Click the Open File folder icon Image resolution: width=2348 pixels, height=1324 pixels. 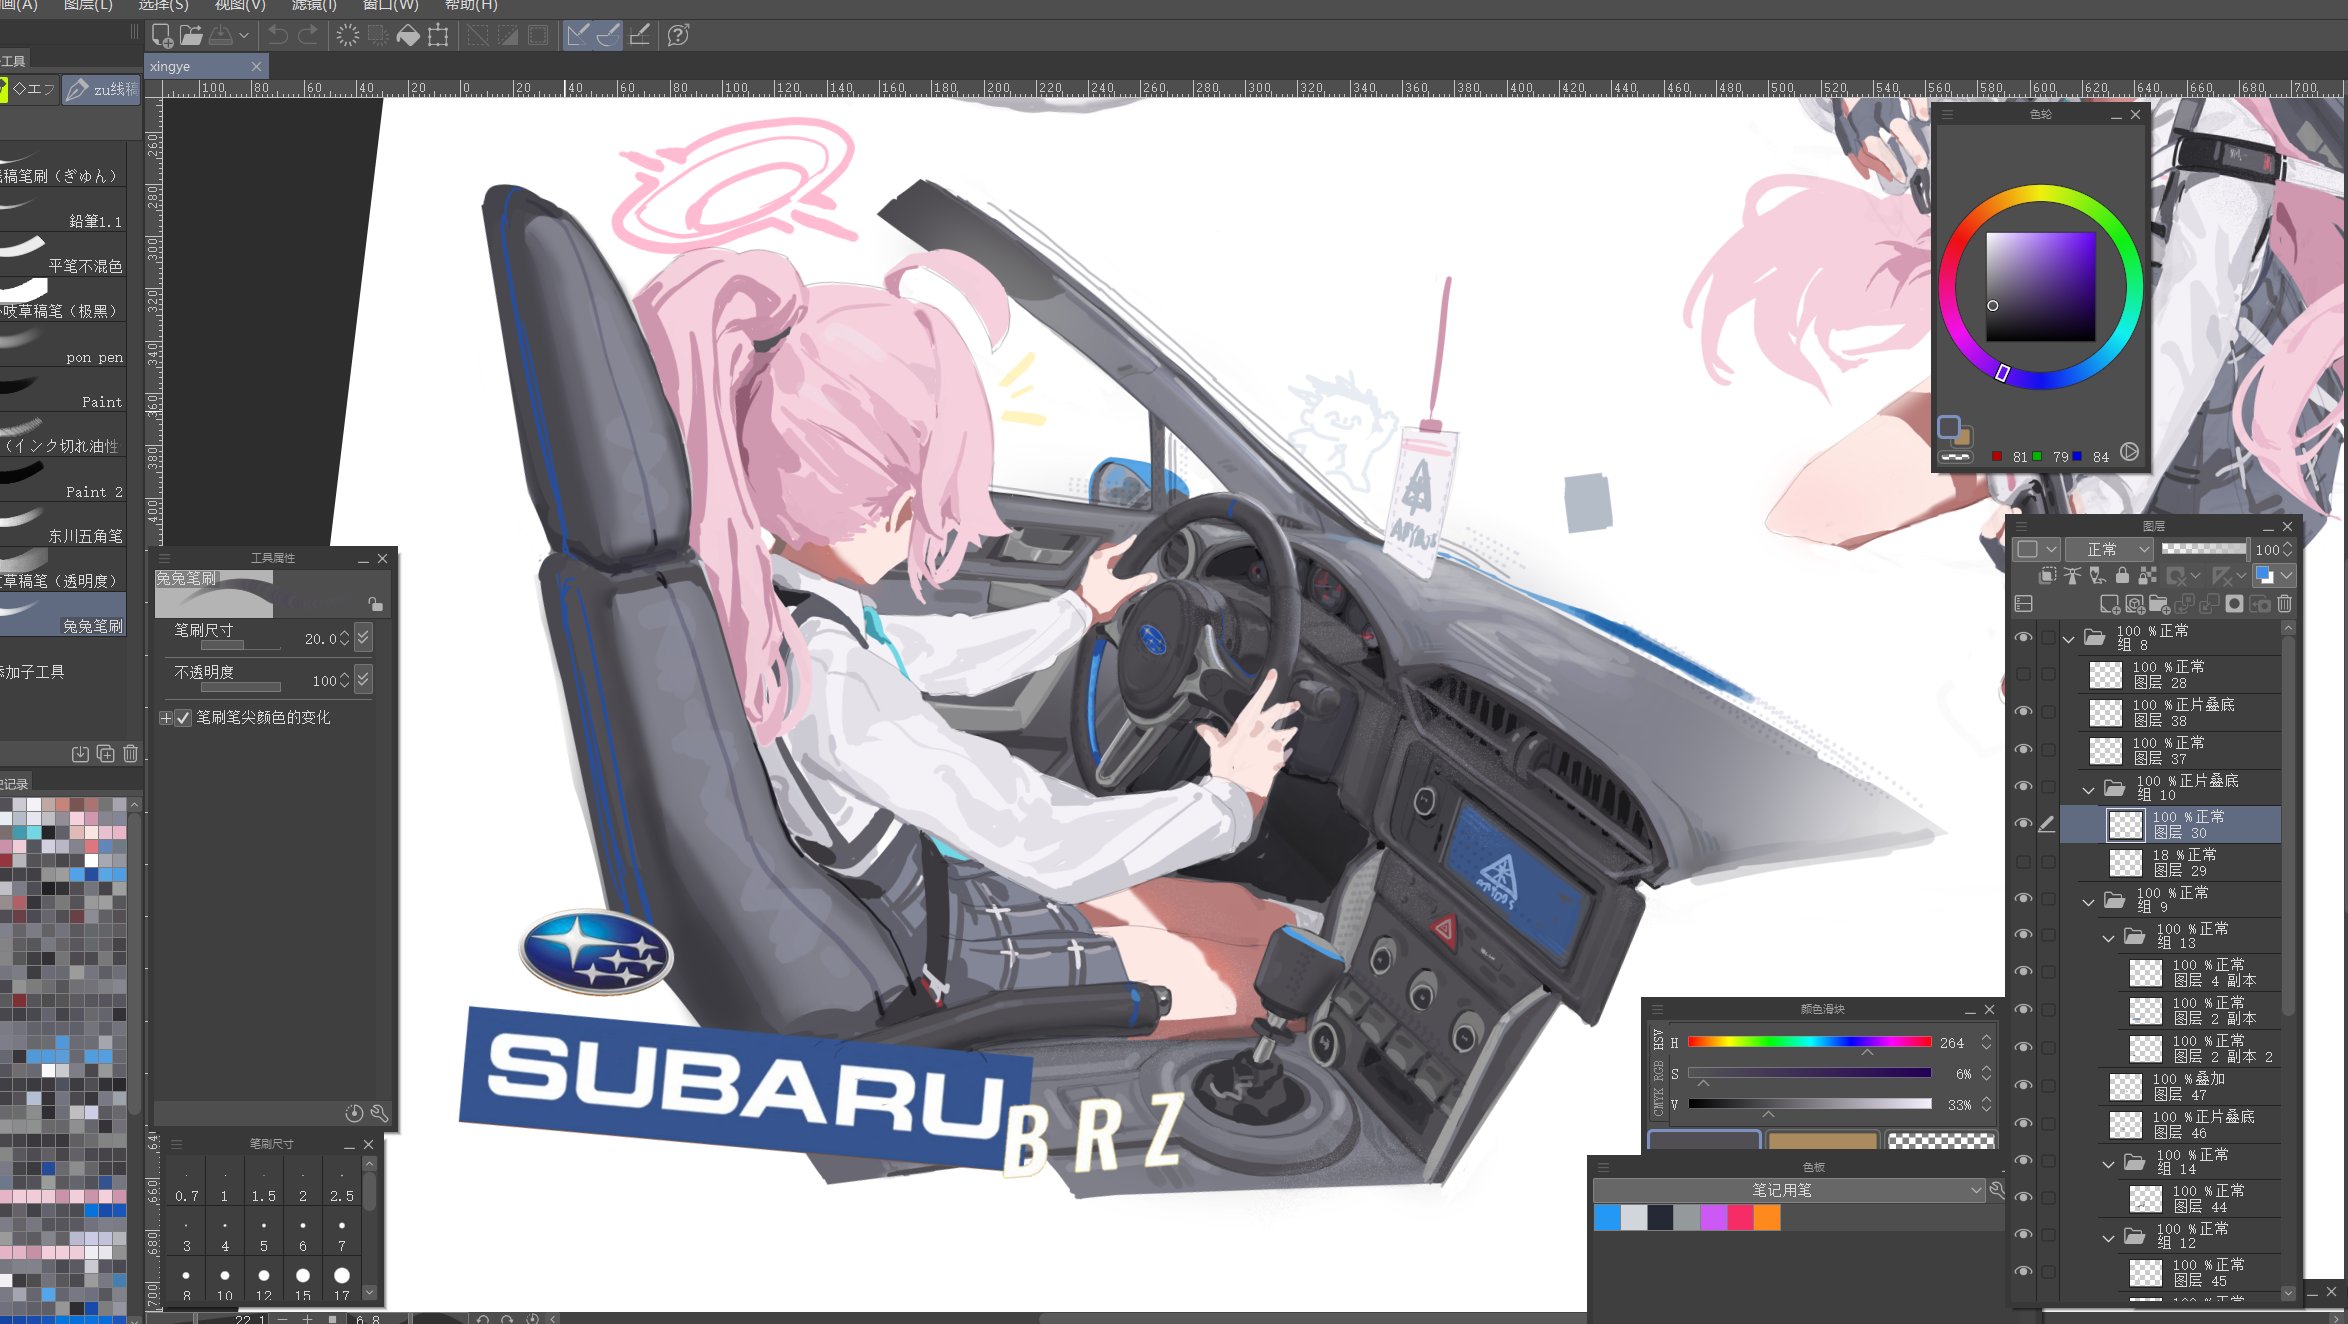[x=191, y=36]
